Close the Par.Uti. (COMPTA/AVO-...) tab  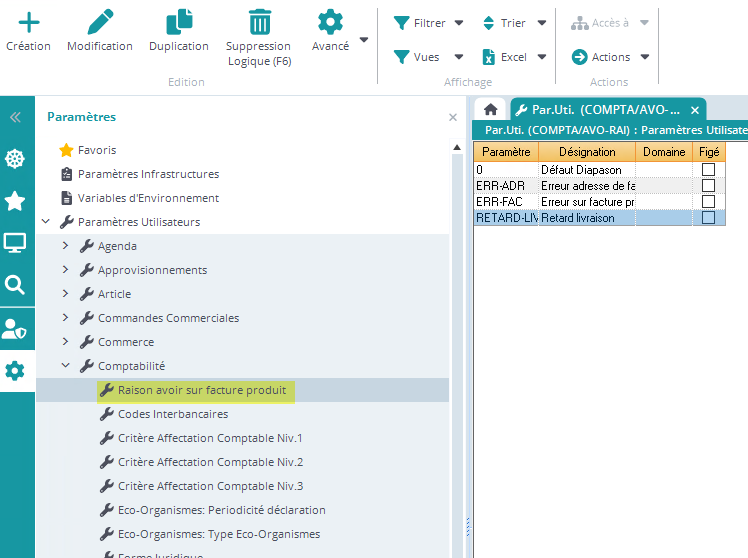tap(695, 110)
